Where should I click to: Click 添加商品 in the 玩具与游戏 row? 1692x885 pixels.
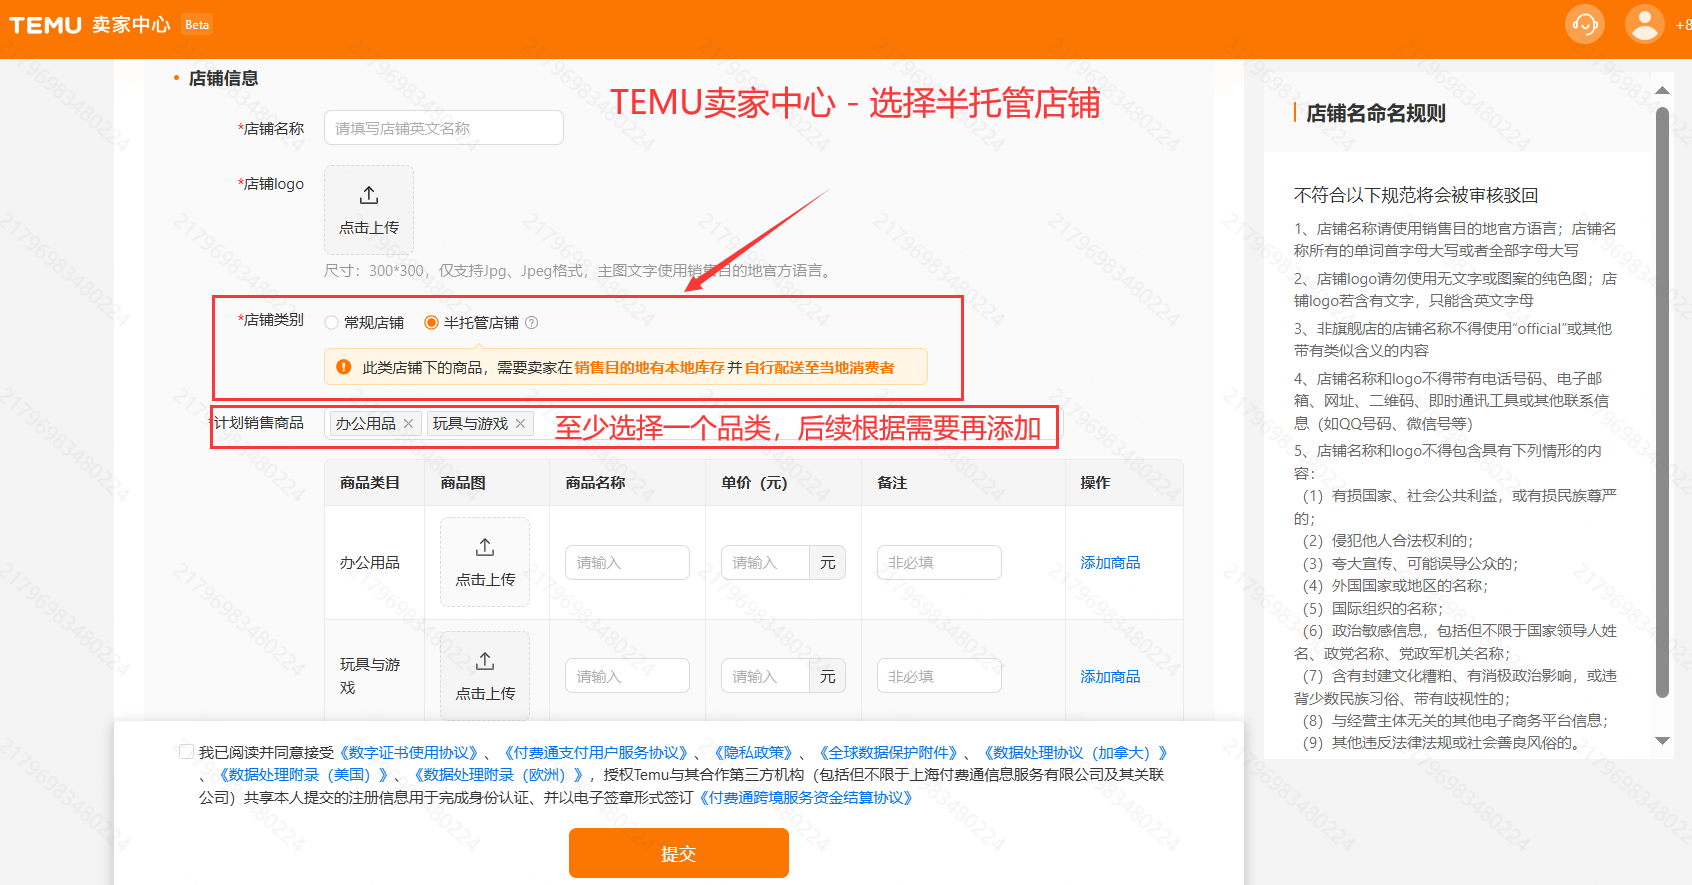click(x=1110, y=677)
